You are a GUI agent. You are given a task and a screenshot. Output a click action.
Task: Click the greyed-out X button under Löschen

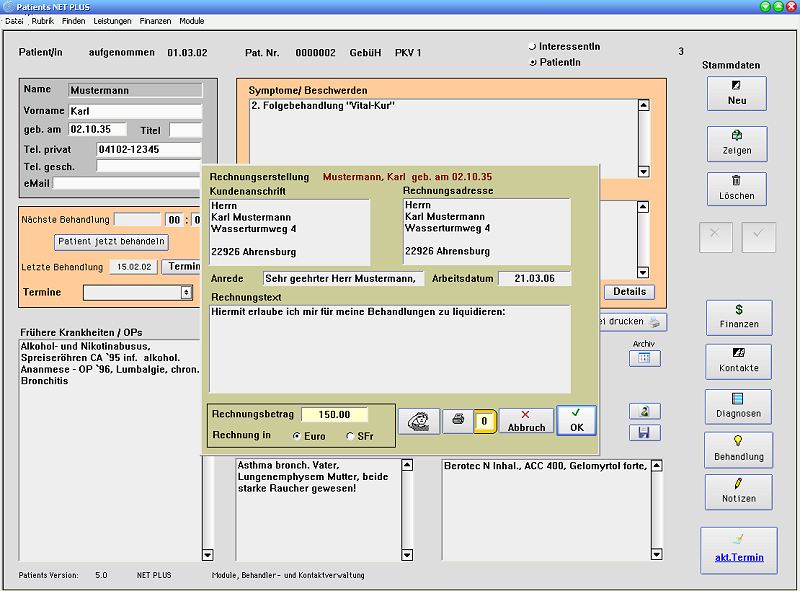point(715,237)
